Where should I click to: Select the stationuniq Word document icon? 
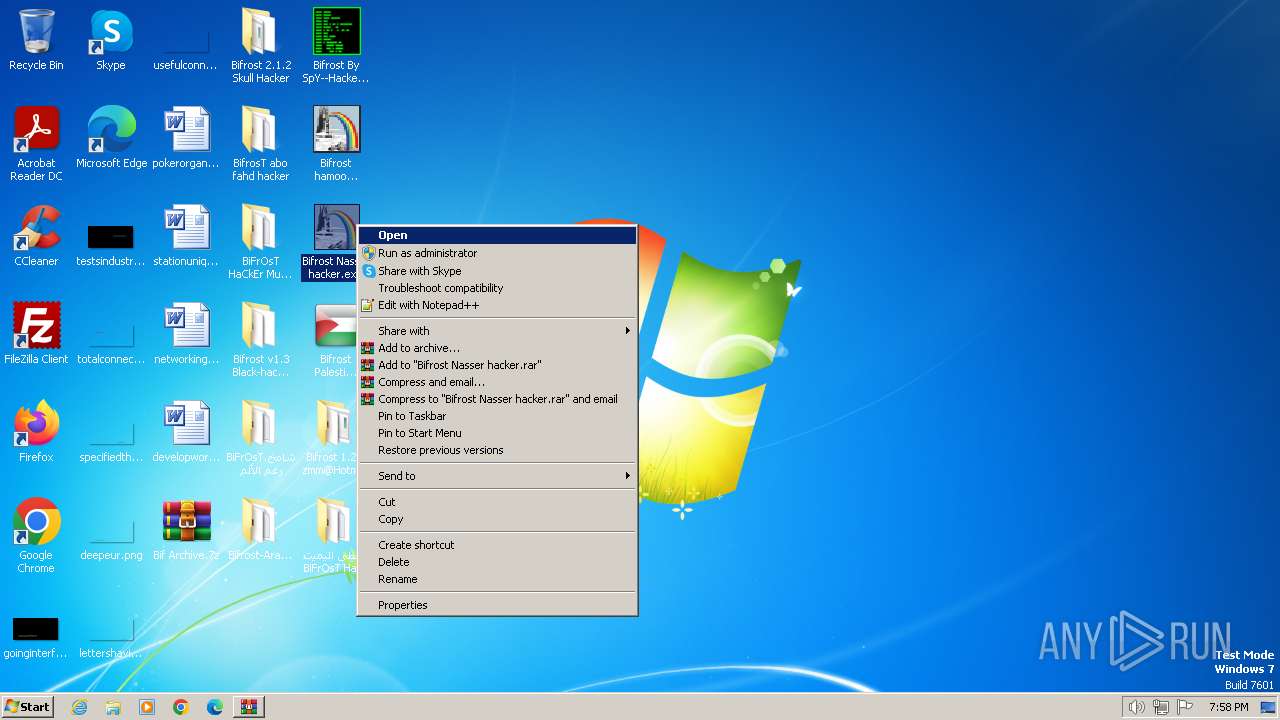tap(185, 236)
